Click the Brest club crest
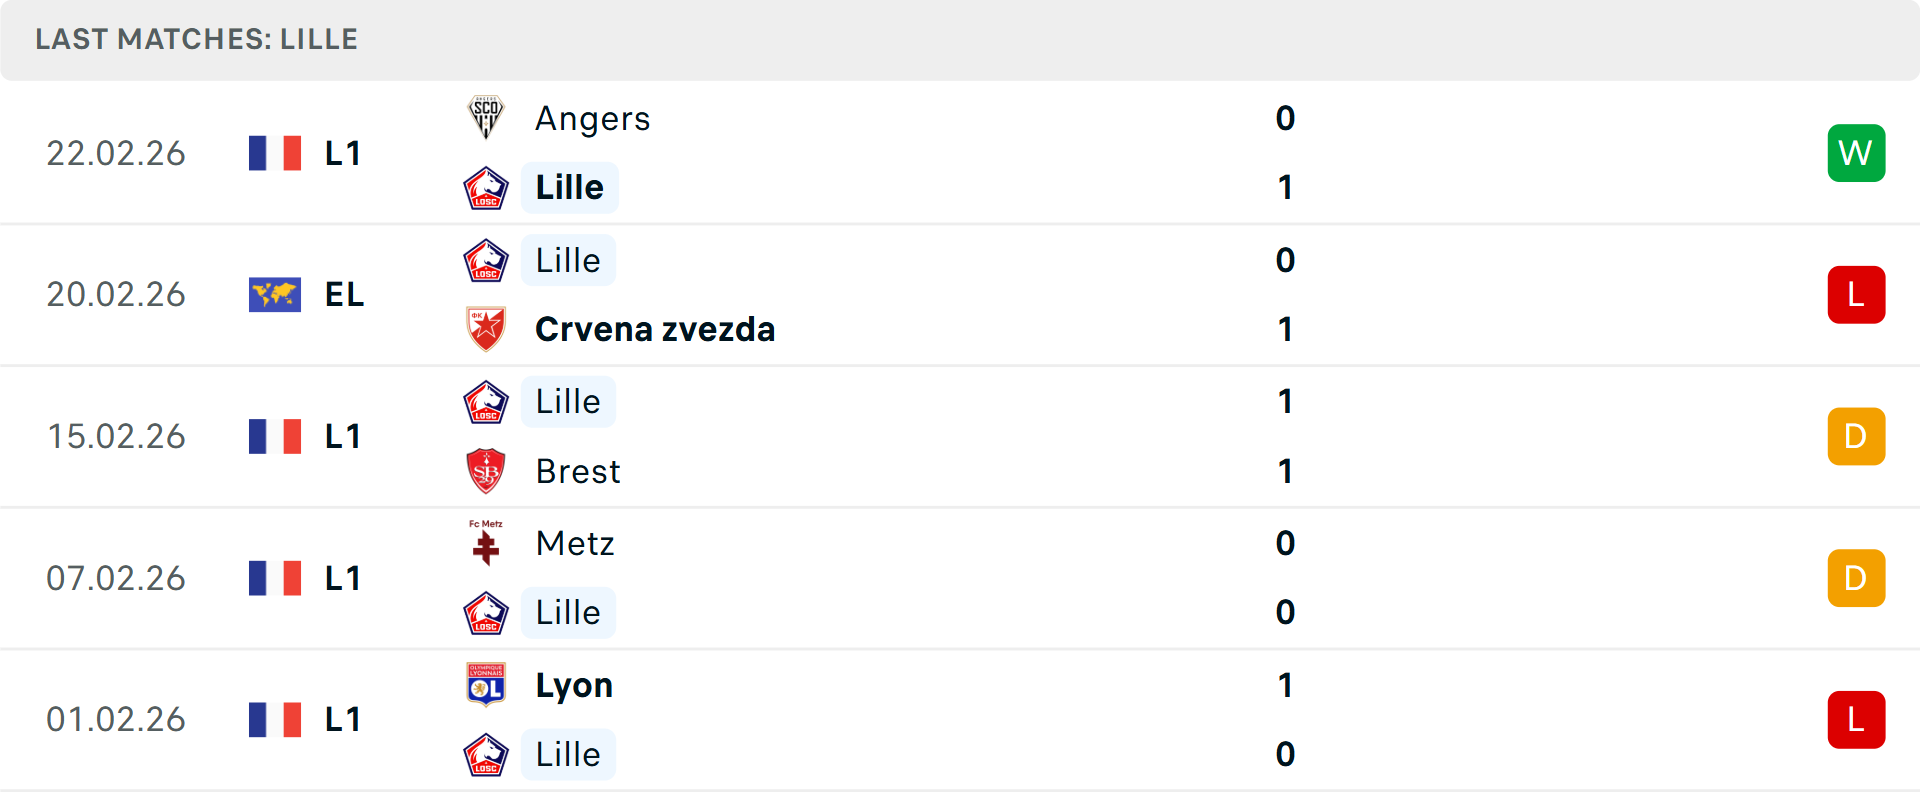This screenshot has width=1920, height=792. (486, 471)
